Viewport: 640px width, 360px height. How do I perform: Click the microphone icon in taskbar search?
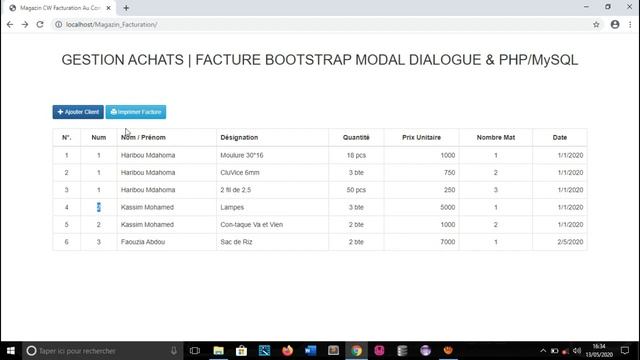(x=174, y=351)
